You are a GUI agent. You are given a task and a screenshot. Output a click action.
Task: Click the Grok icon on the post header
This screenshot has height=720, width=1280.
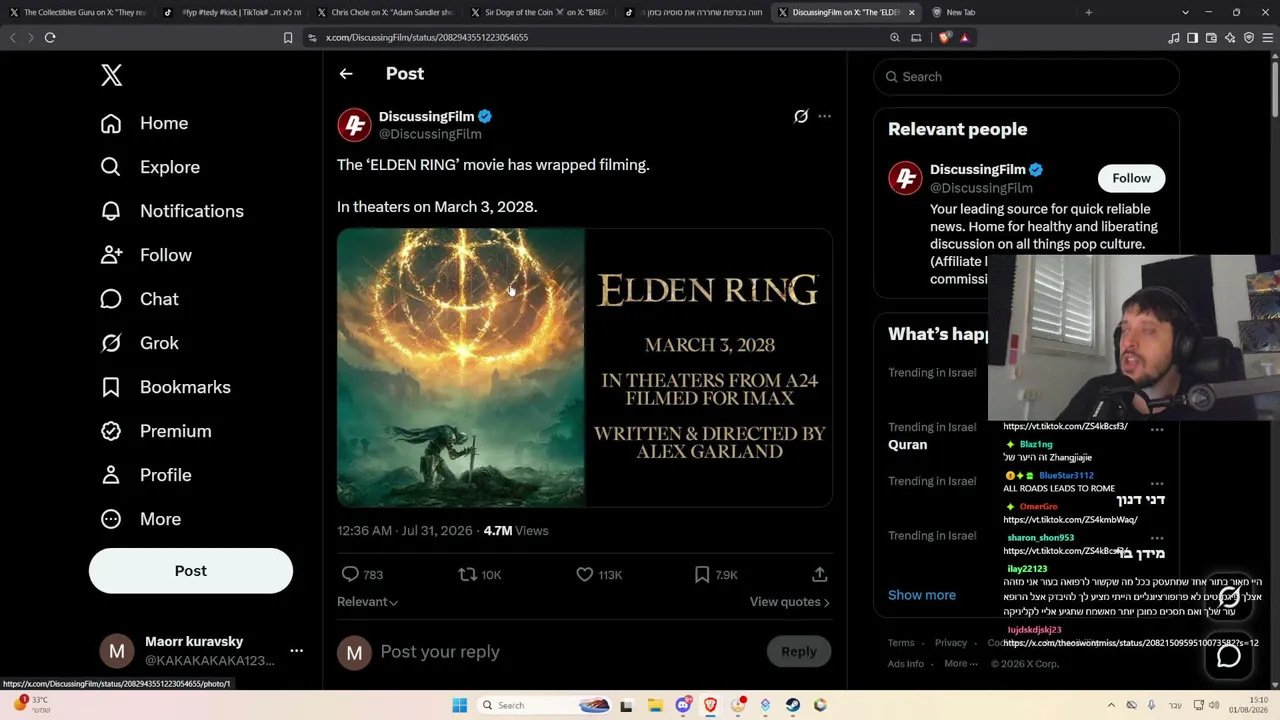pyautogui.click(x=801, y=117)
